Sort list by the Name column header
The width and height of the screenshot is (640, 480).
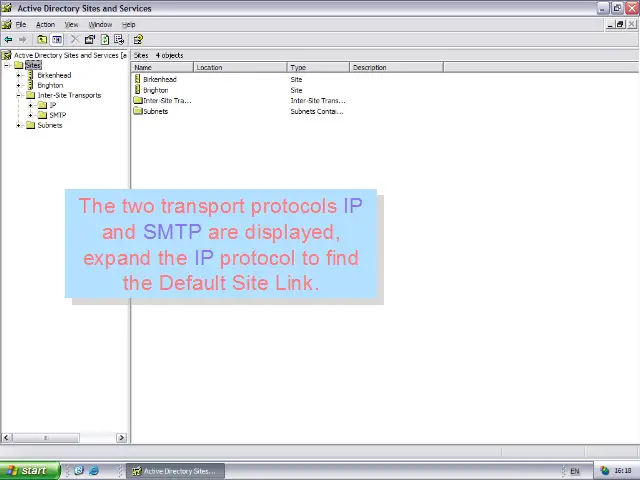162,67
